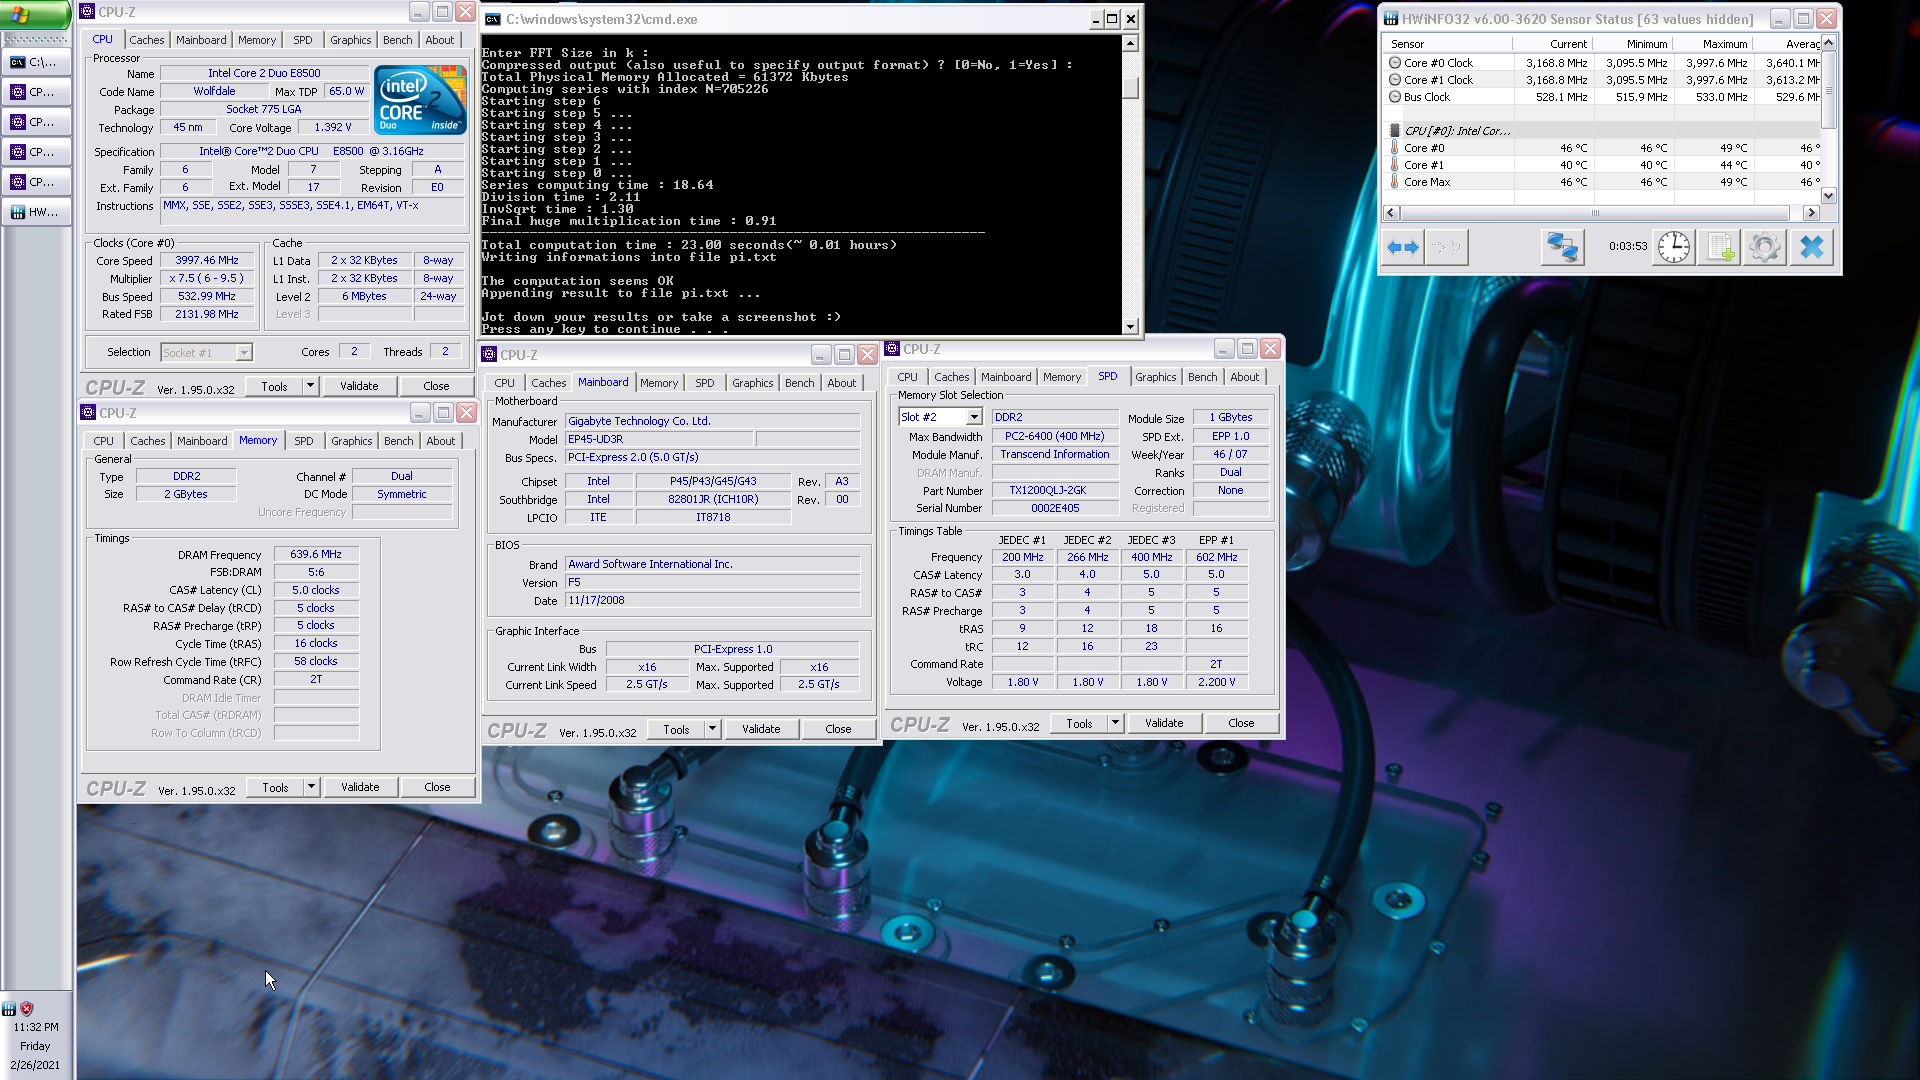Click Validate in CPU-Z CPU window
Image resolution: width=1920 pixels, height=1080 pixels.
coord(359,386)
